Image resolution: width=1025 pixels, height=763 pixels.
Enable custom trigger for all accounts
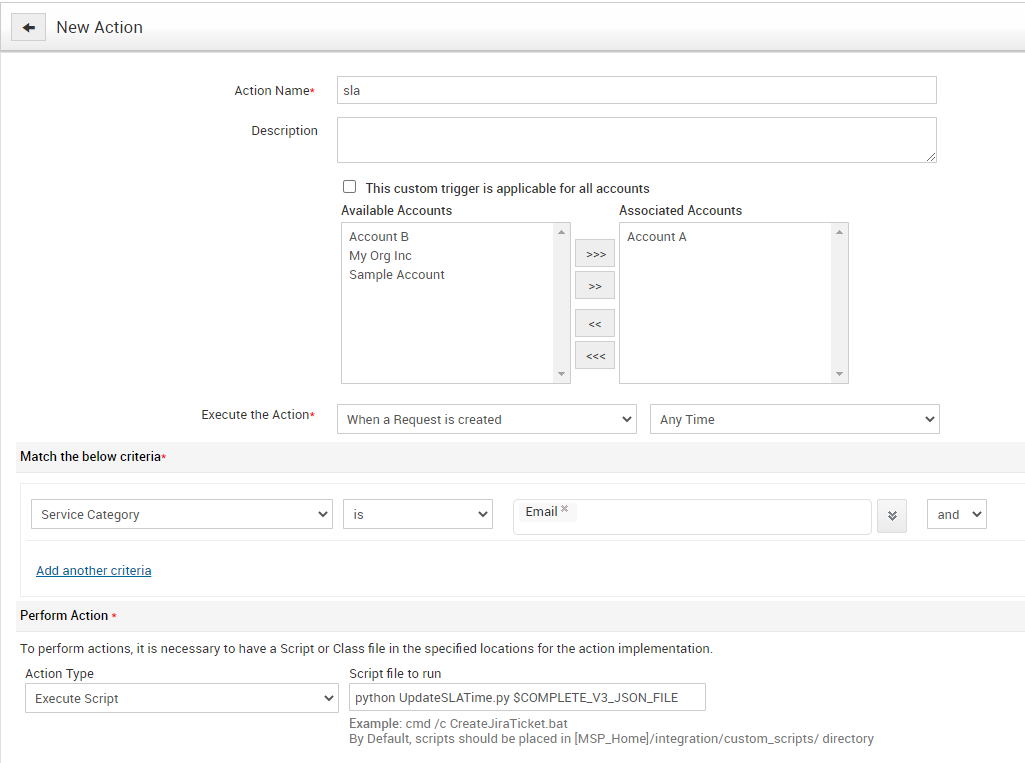[x=349, y=187]
